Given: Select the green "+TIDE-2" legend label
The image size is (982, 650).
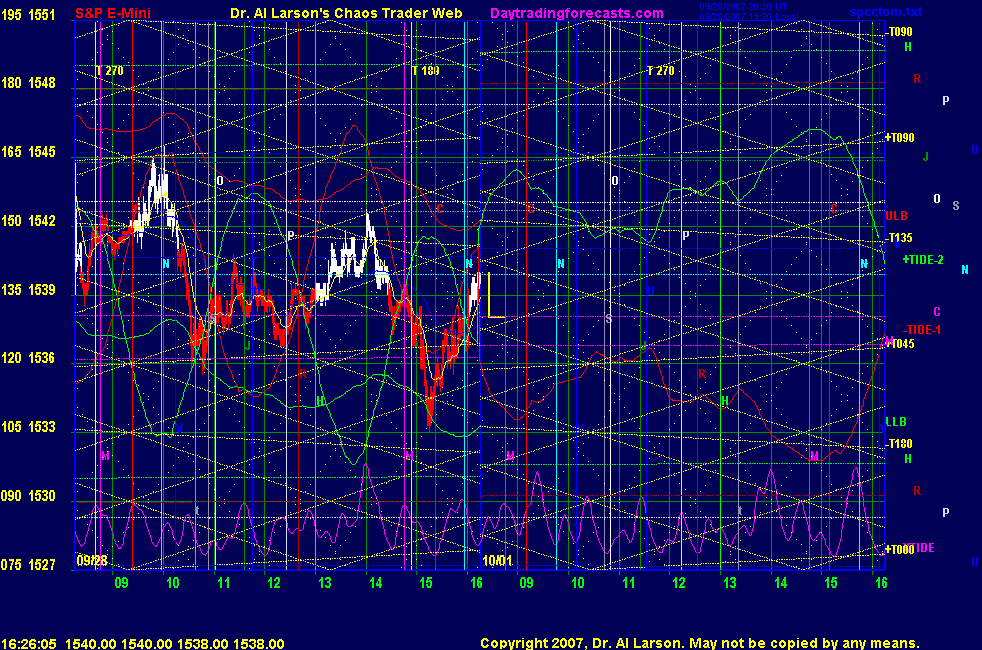Looking at the screenshot, I should point(923,260).
